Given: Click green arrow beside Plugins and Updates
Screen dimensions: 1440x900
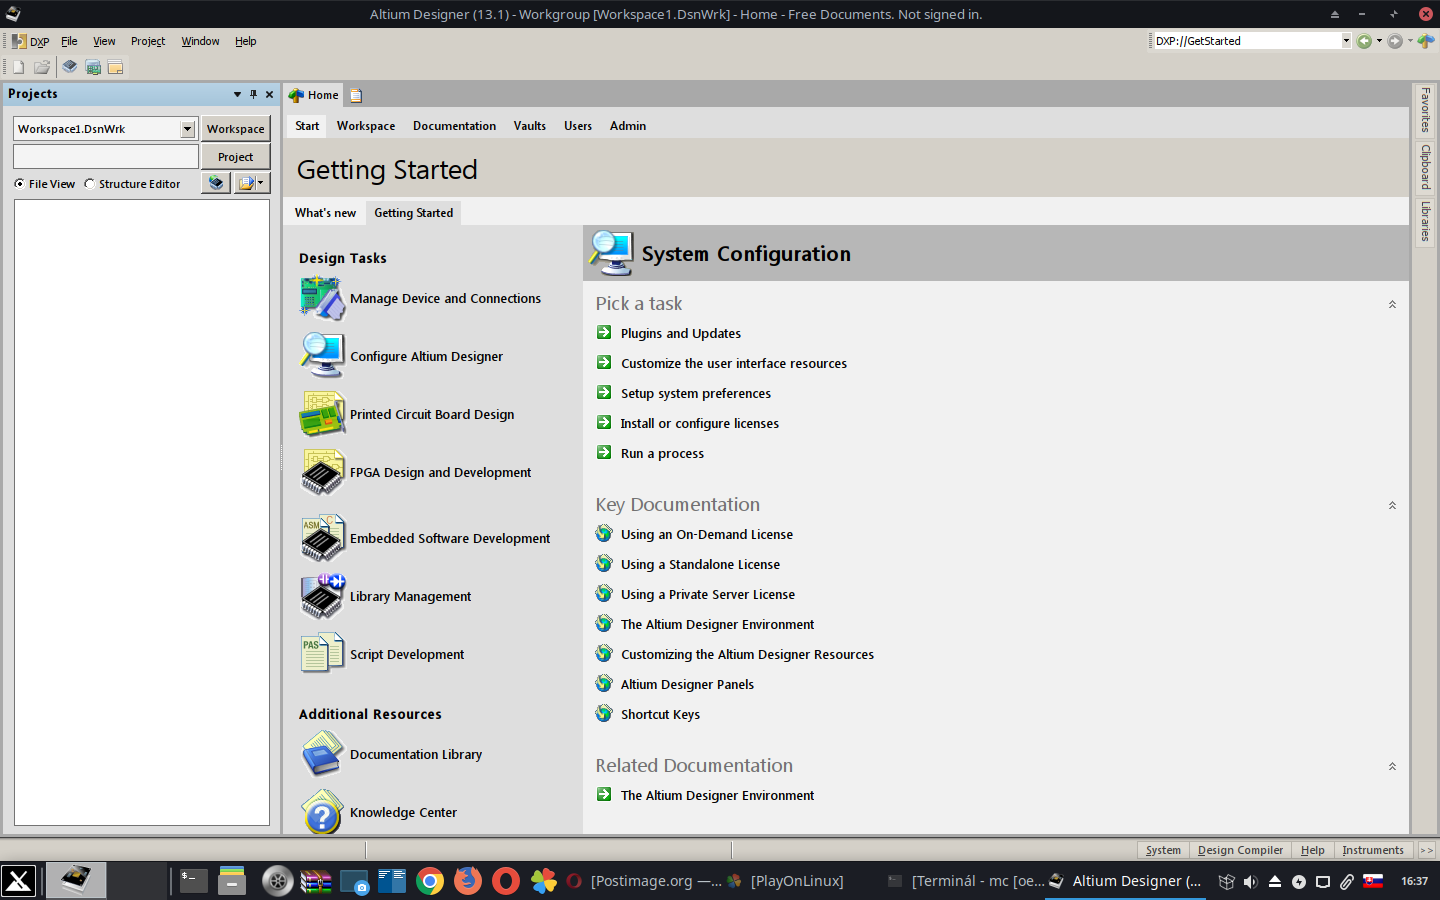Looking at the screenshot, I should tap(604, 332).
